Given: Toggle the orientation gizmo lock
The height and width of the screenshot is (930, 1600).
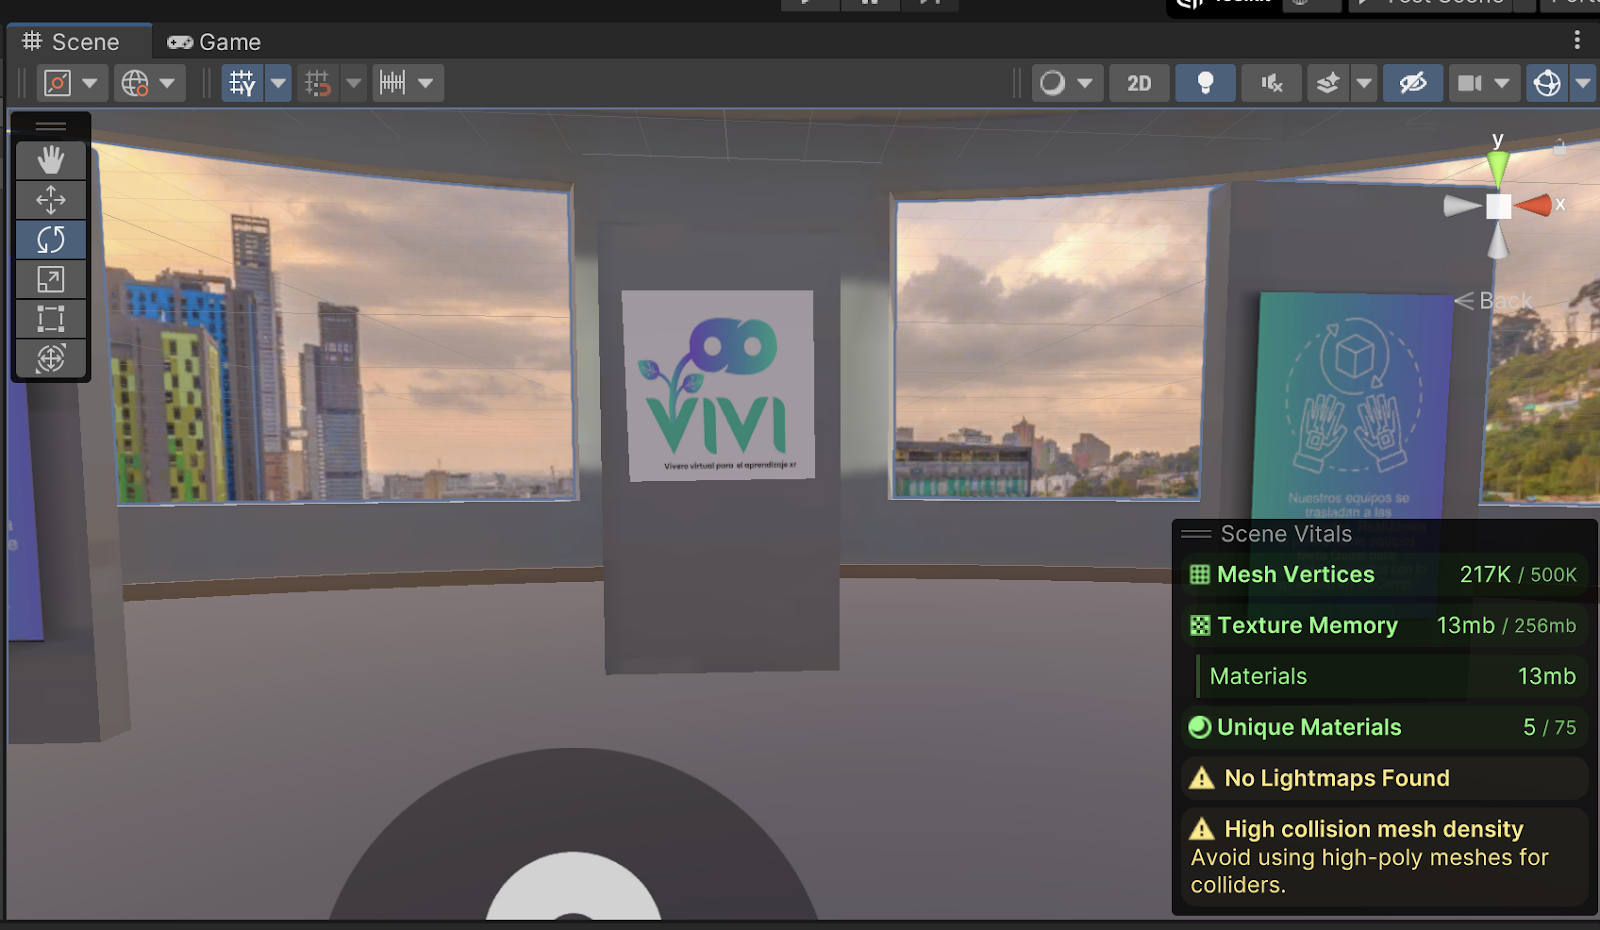Looking at the screenshot, I should 1560,147.
